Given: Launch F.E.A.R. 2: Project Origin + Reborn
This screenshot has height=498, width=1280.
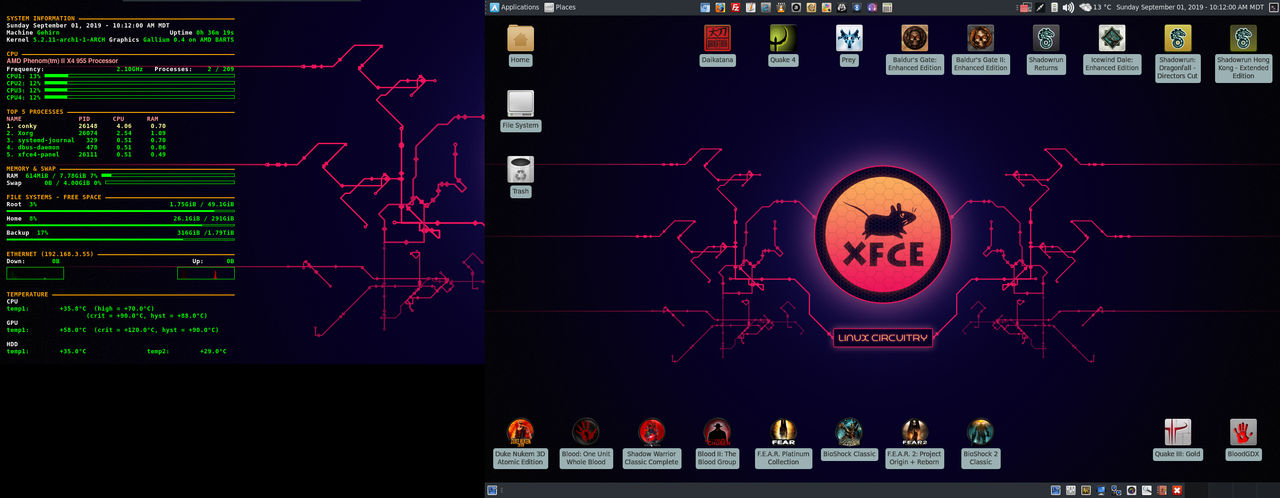Looking at the screenshot, I should tap(914, 444).
